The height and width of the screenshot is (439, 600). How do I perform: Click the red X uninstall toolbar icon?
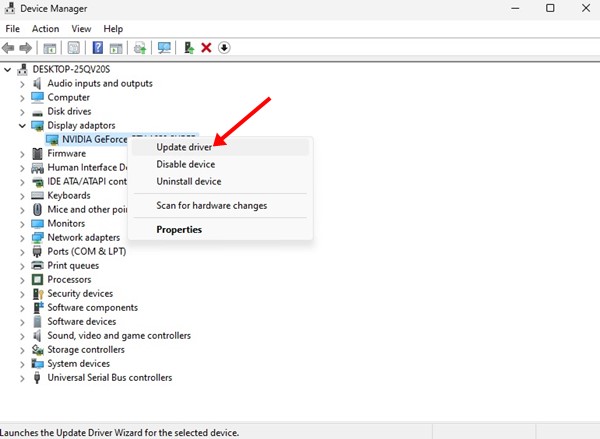click(206, 47)
